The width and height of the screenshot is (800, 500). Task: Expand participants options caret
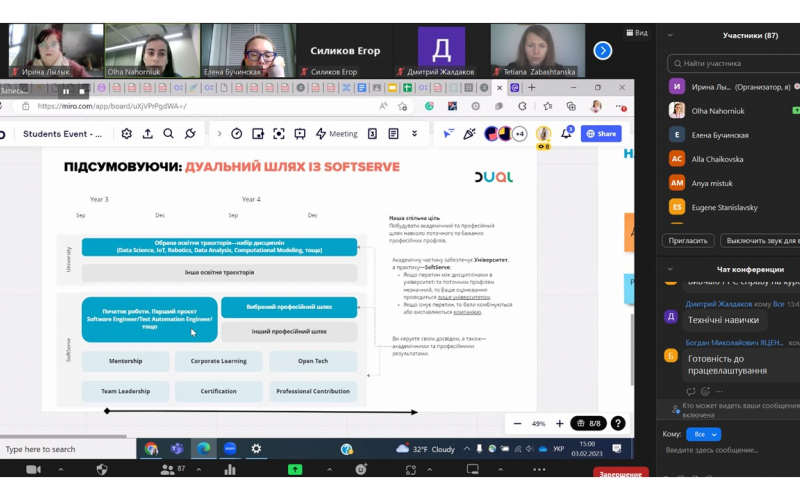click(198, 469)
